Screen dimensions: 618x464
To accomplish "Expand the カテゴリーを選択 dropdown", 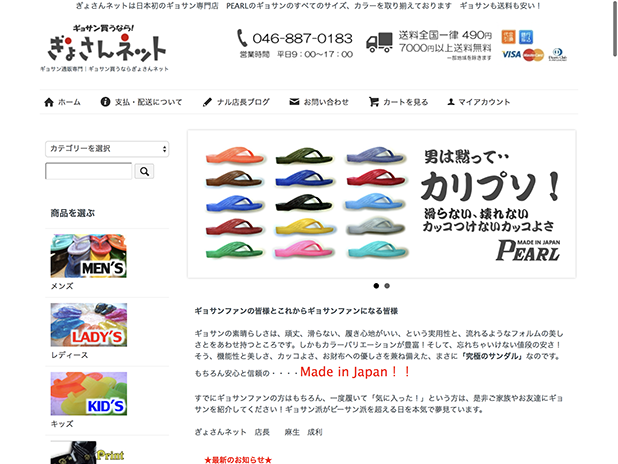I will tap(107, 149).
